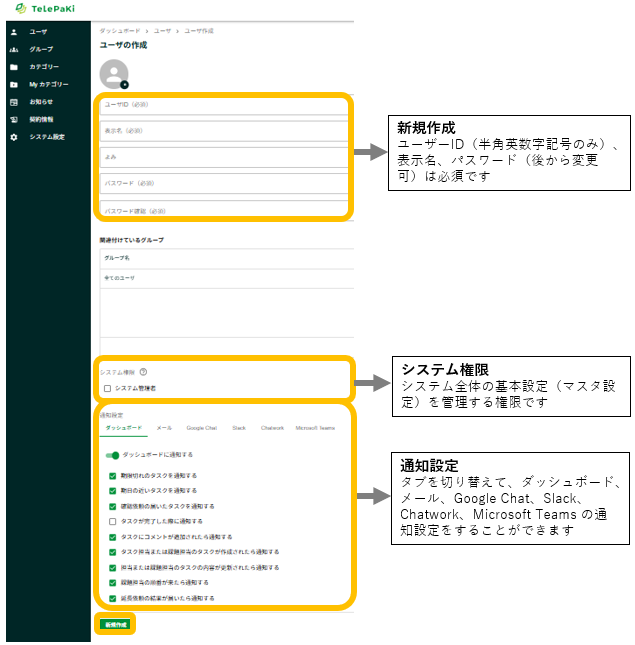Uncheck the first checked notification checkbox under the toggle
This screenshot has height=645, width=635.
[x=113, y=476]
